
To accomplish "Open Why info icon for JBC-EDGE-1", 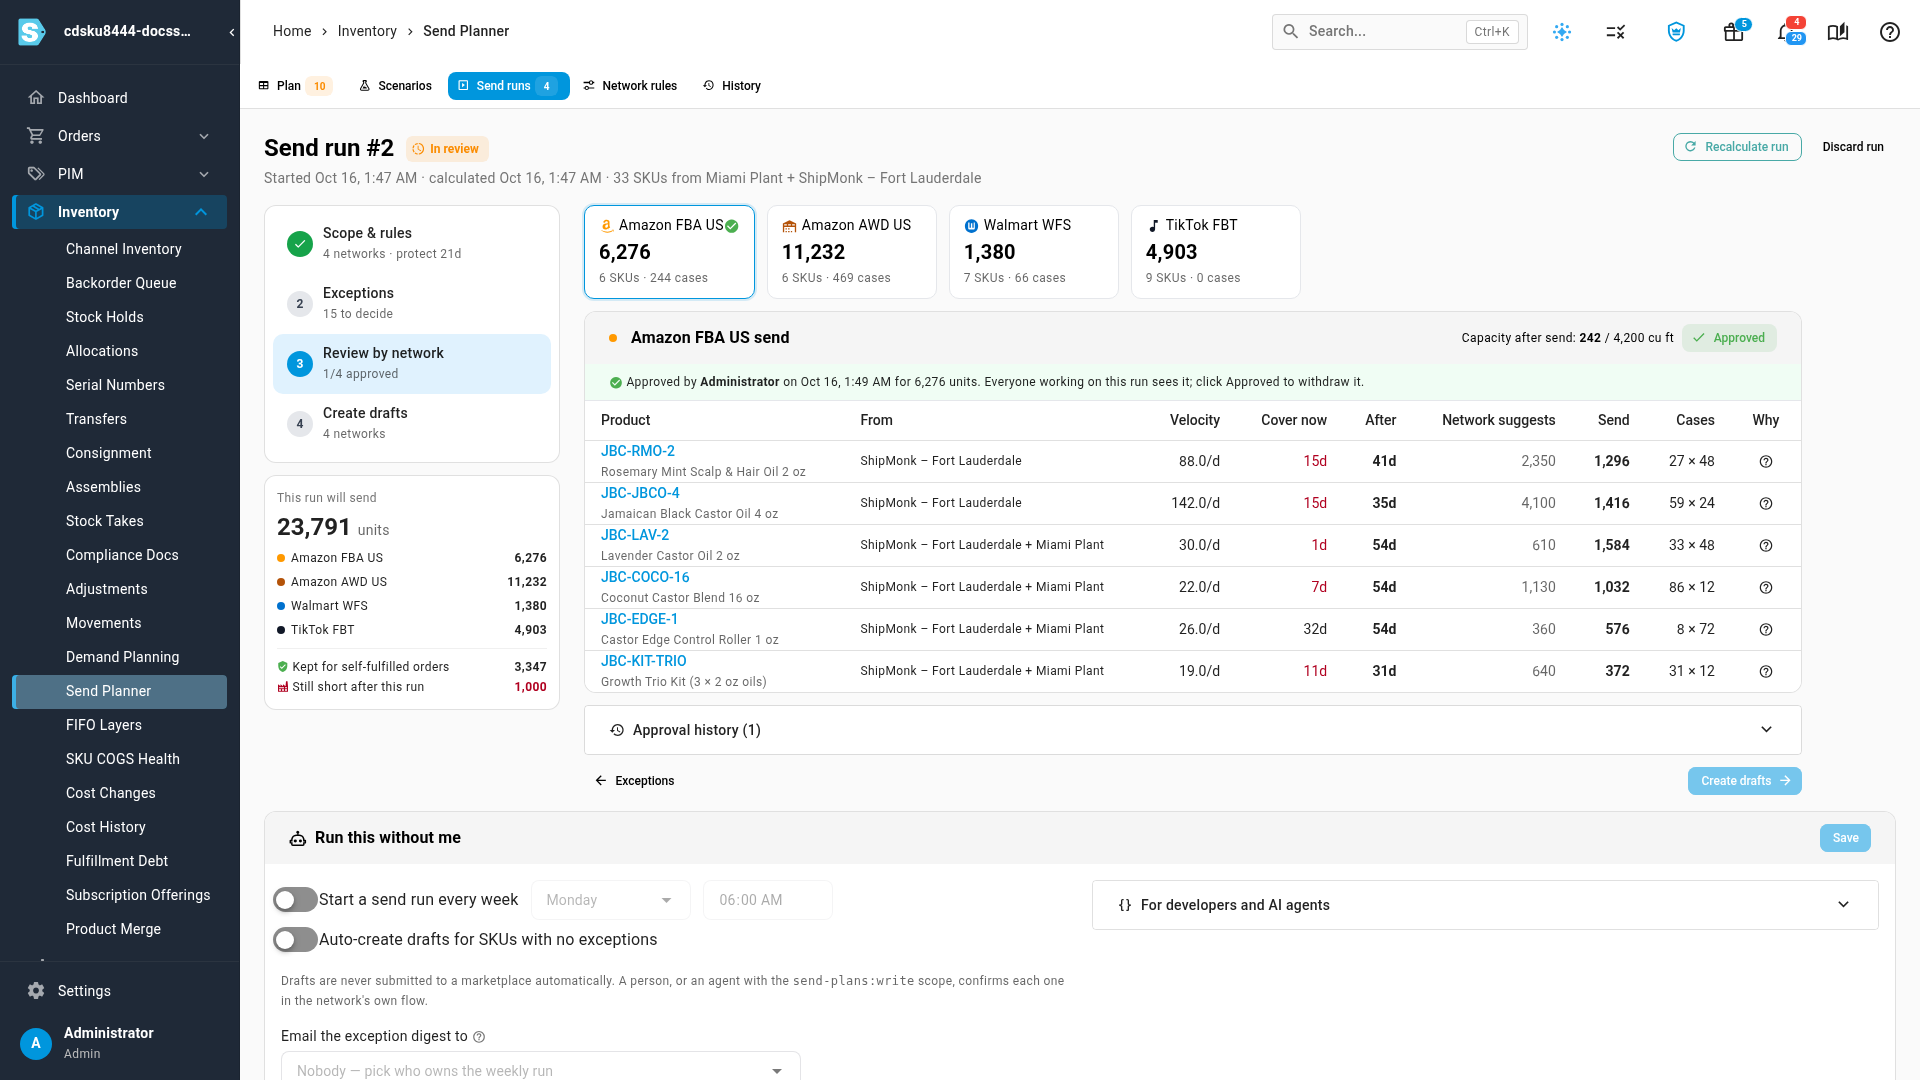I will [1766, 630].
